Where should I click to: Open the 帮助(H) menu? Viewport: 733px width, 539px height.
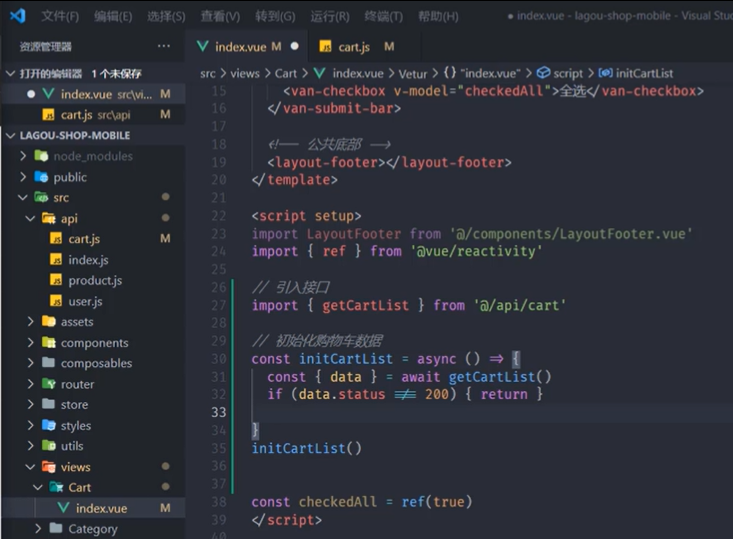(438, 16)
